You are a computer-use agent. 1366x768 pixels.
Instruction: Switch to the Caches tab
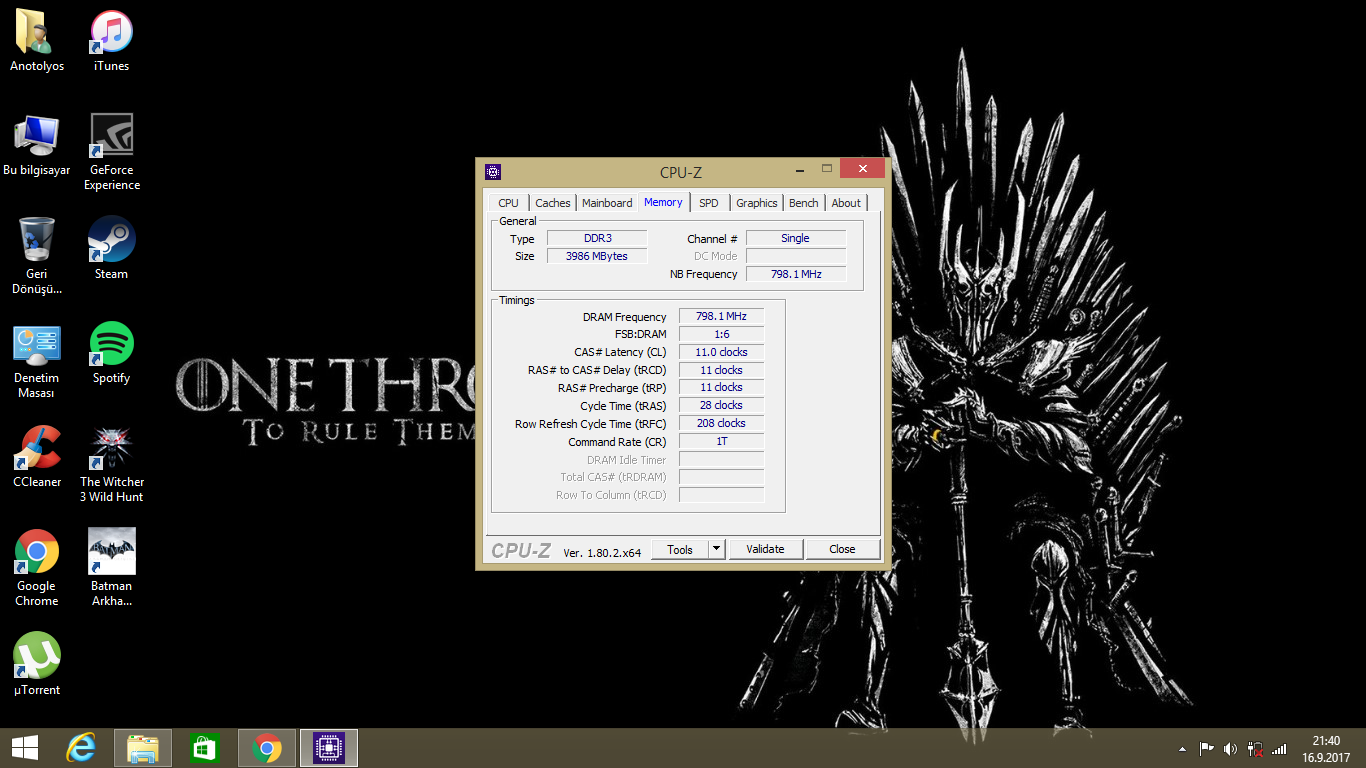552,203
